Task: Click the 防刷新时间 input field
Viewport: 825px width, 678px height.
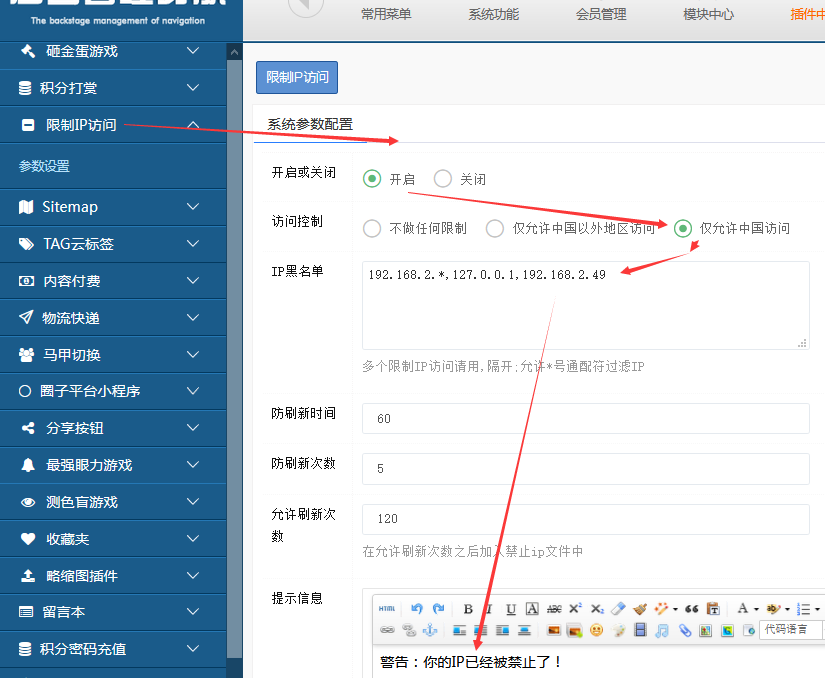Action: click(x=585, y=419)
